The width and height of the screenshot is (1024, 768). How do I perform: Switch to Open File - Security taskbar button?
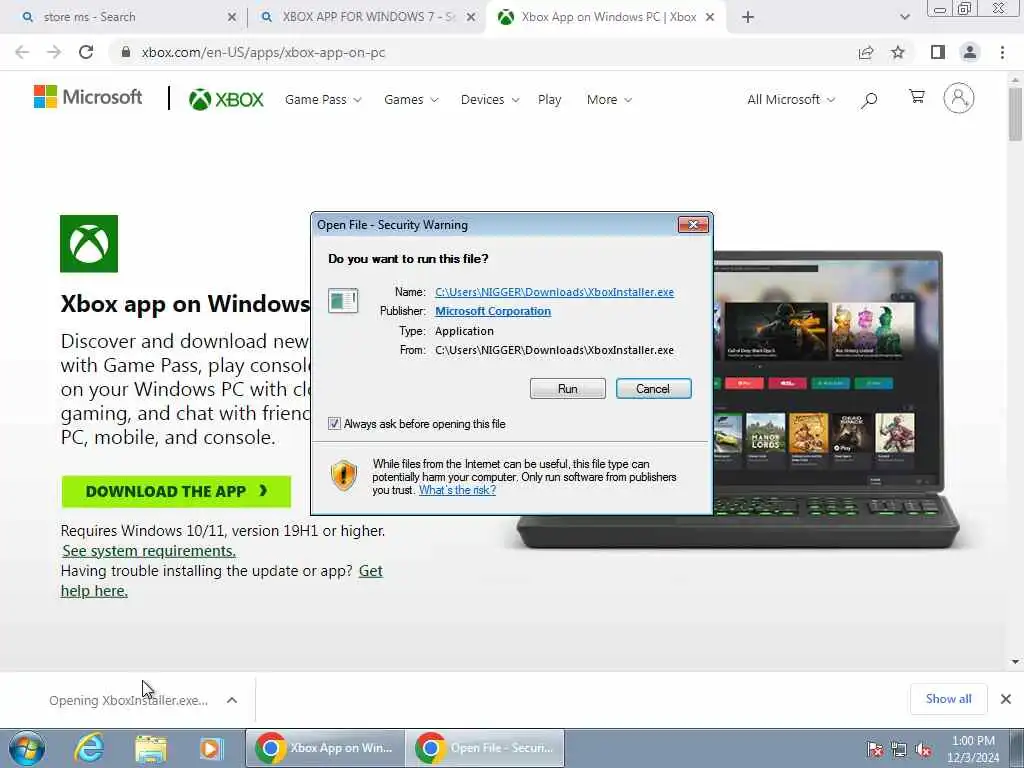tap(485, 748)
